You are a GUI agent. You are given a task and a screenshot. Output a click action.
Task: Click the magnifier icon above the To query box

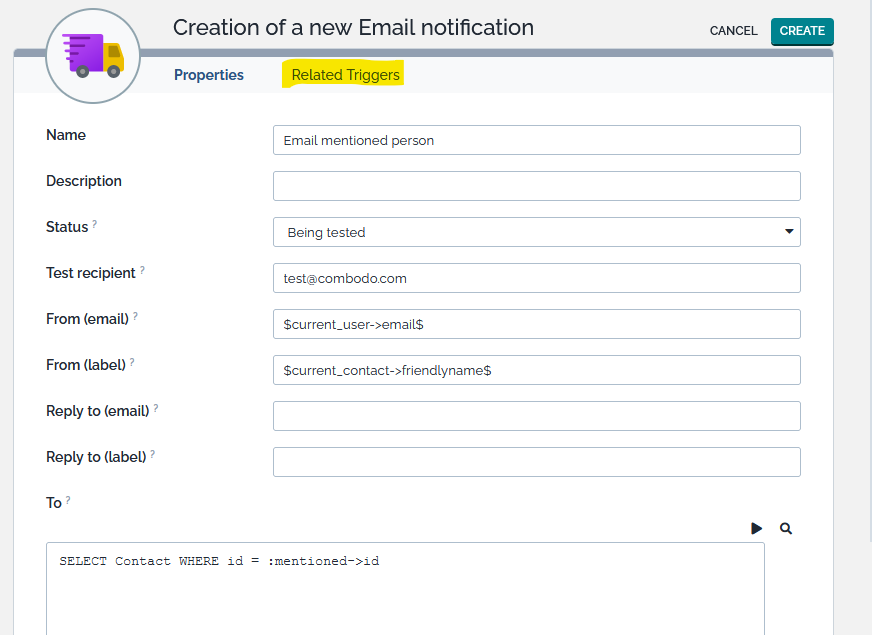point(786,528)
